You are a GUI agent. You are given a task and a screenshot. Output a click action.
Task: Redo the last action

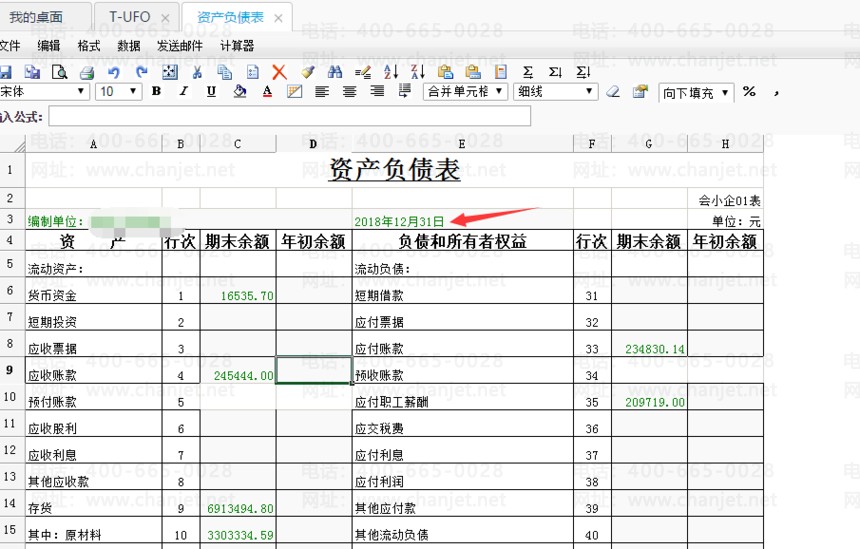point(142,72)
